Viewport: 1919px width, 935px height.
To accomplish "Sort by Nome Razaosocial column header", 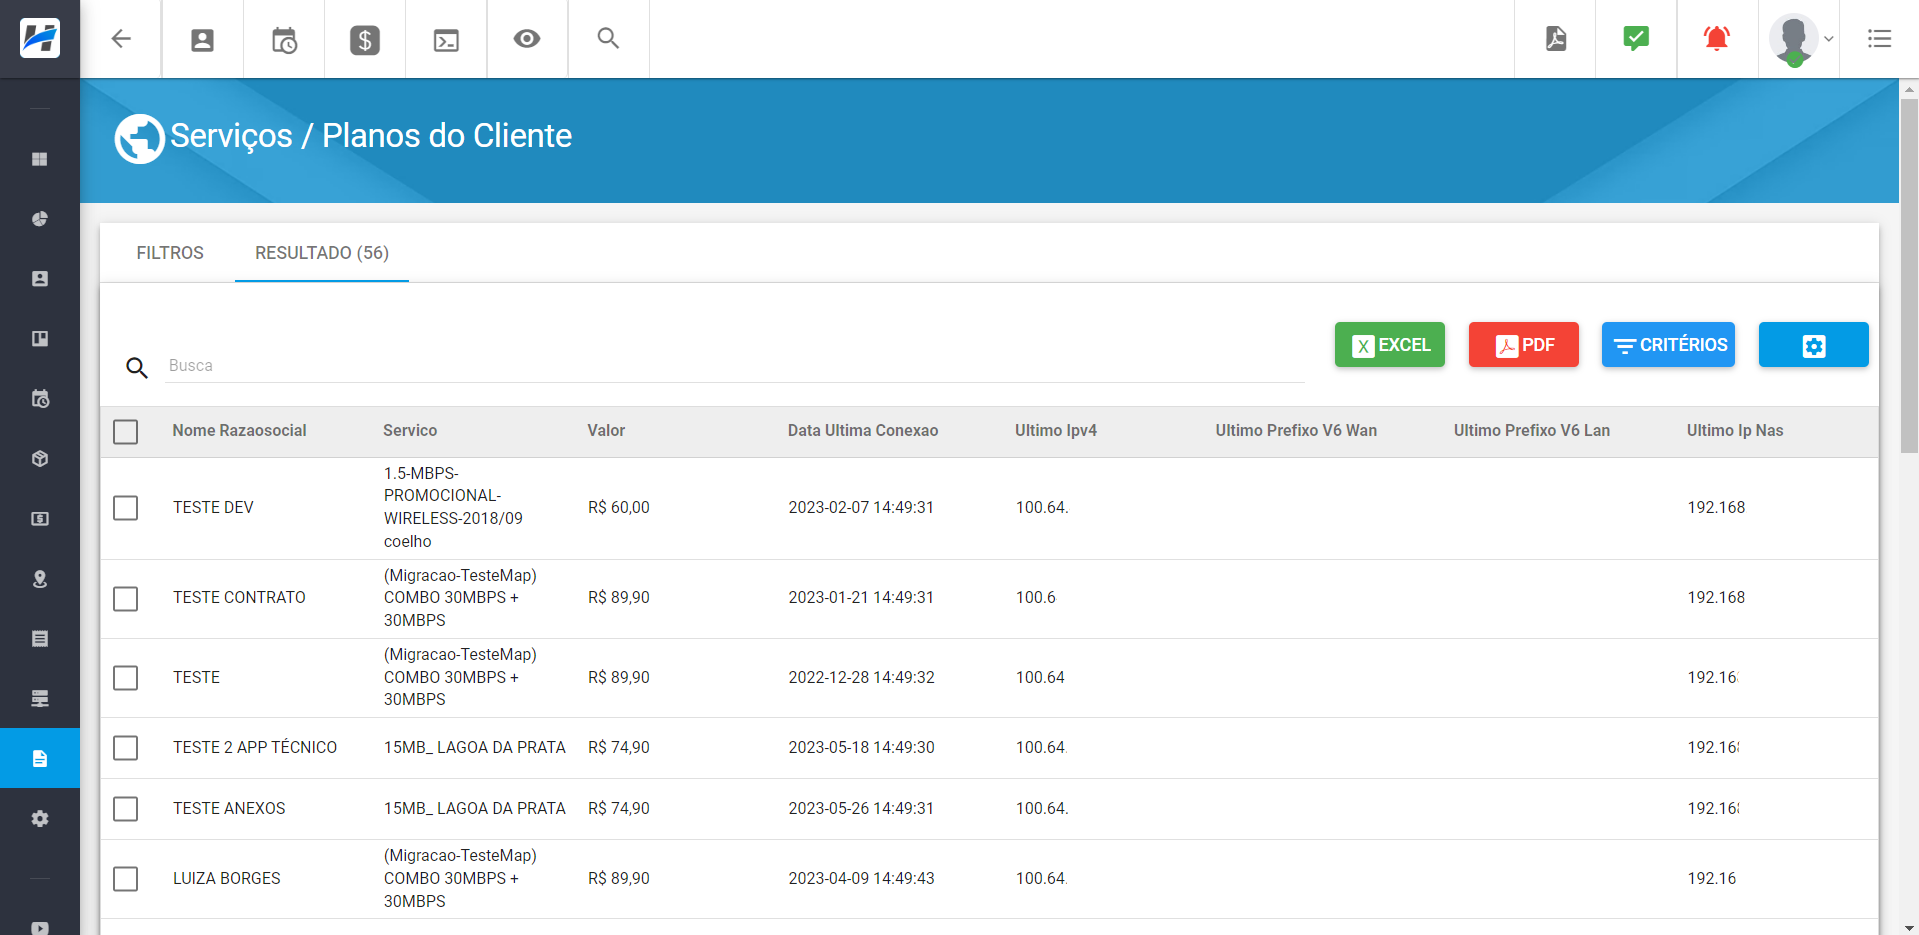I will point(239,431).
